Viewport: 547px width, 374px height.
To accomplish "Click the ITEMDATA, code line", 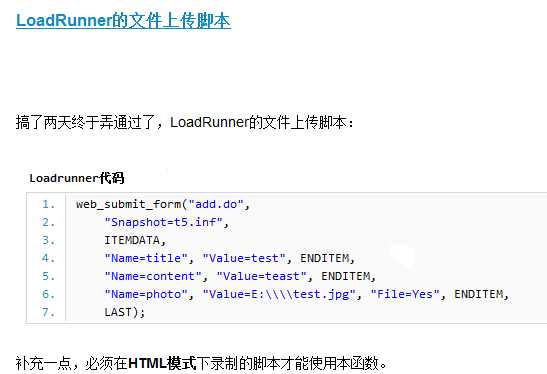I will pos(135,240).
